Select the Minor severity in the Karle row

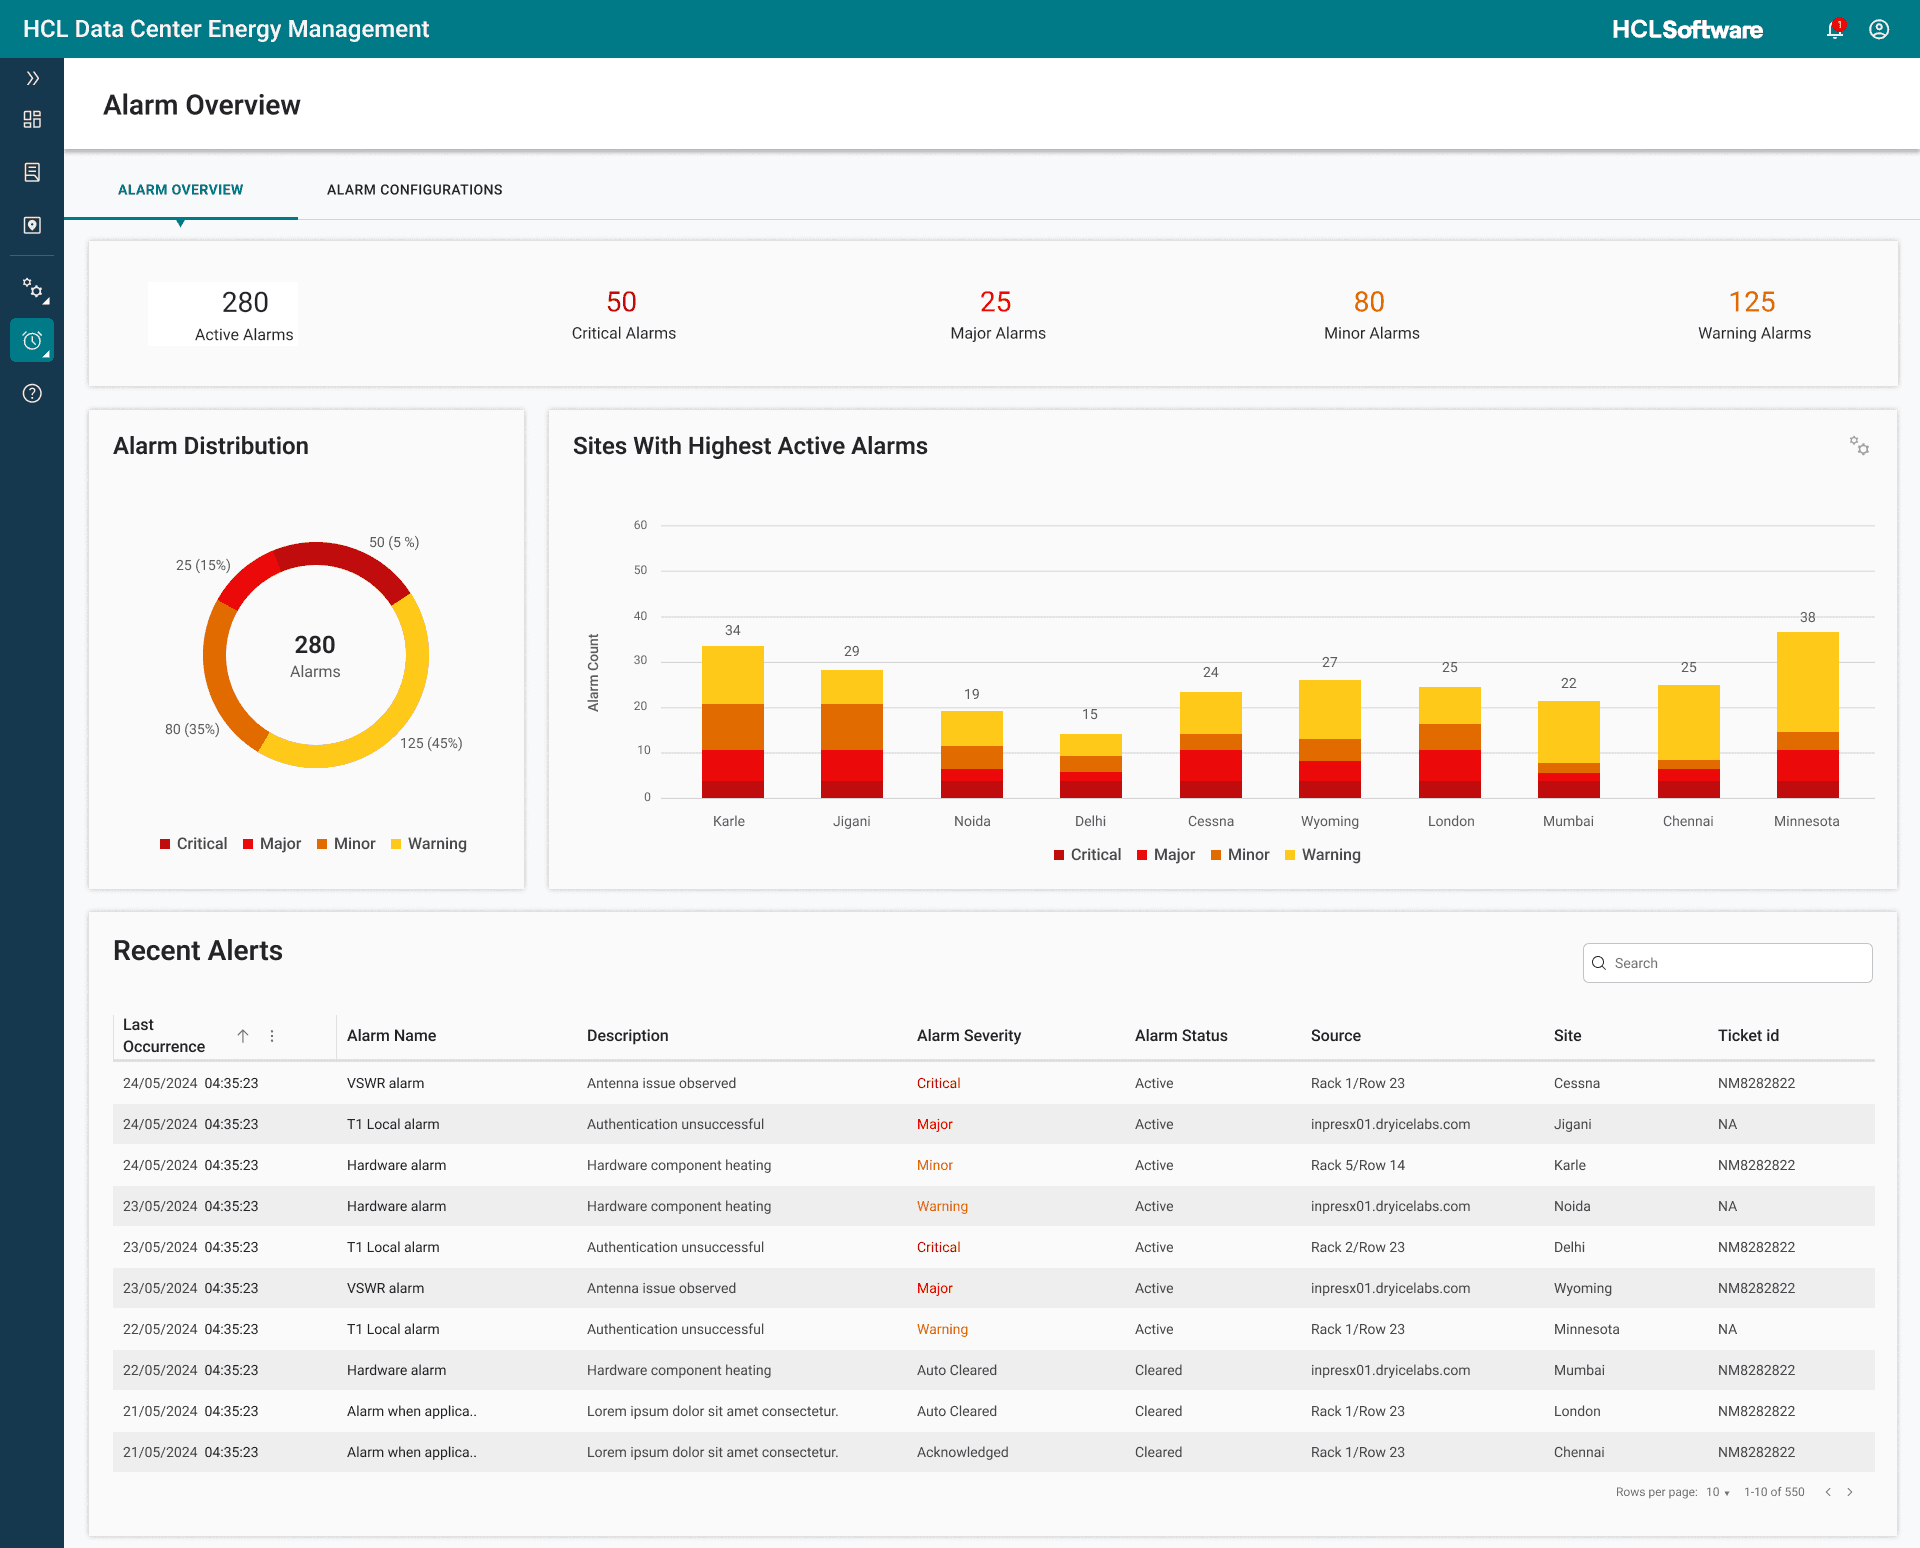[x=935, y=1165]
